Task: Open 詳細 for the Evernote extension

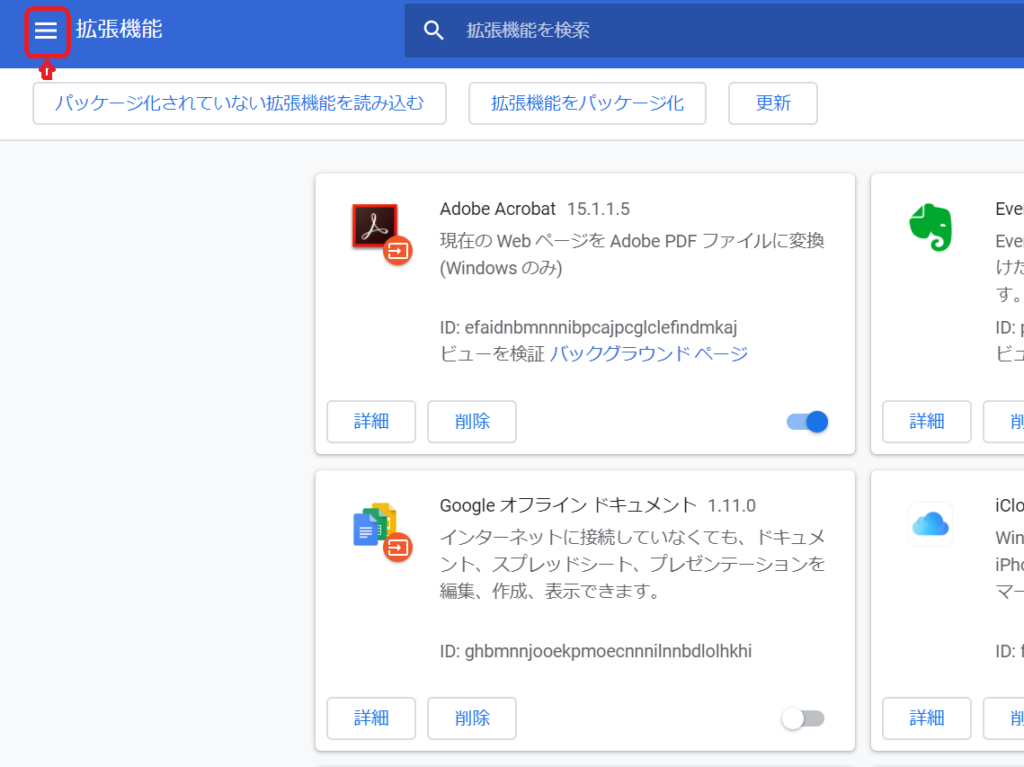Action: pos(927,421)
